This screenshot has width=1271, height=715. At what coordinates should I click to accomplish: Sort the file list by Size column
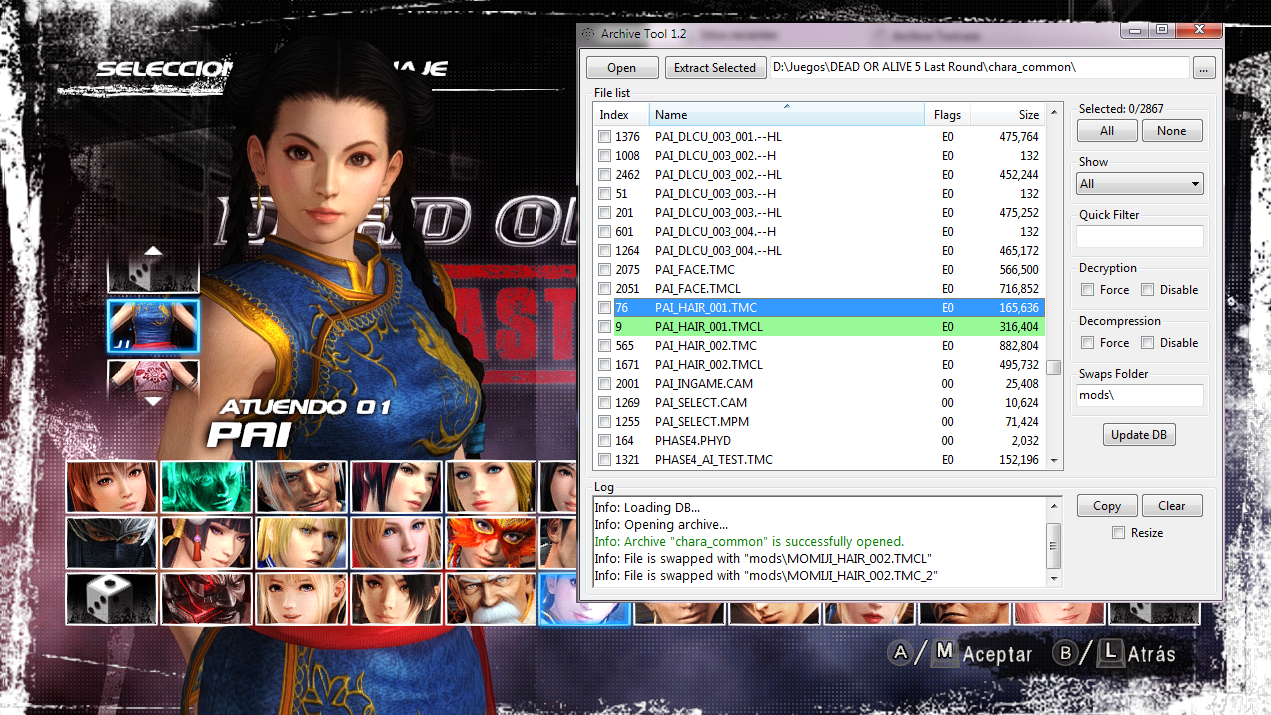pos(1007,115)
